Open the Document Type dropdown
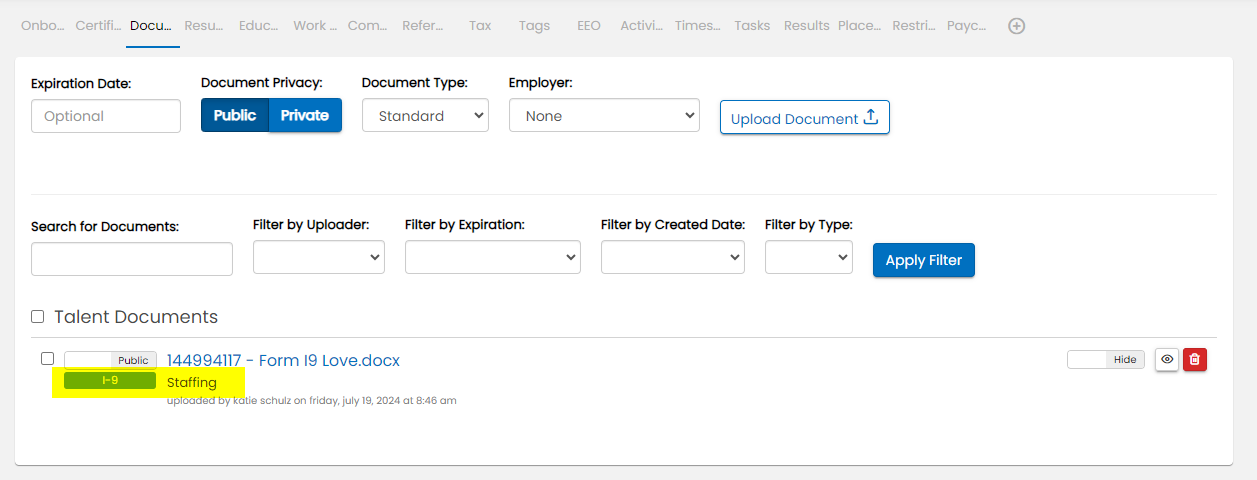This screenshot has width=1257, height=480. pyautogui.click(x=425, y=116)
